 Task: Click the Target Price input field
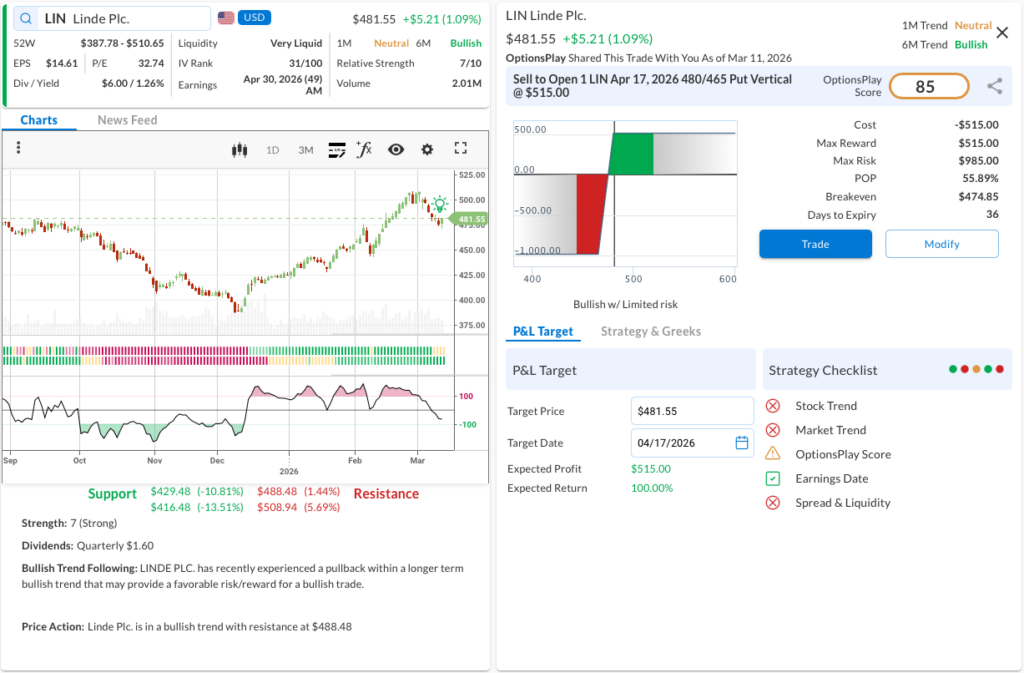[692, 411]
